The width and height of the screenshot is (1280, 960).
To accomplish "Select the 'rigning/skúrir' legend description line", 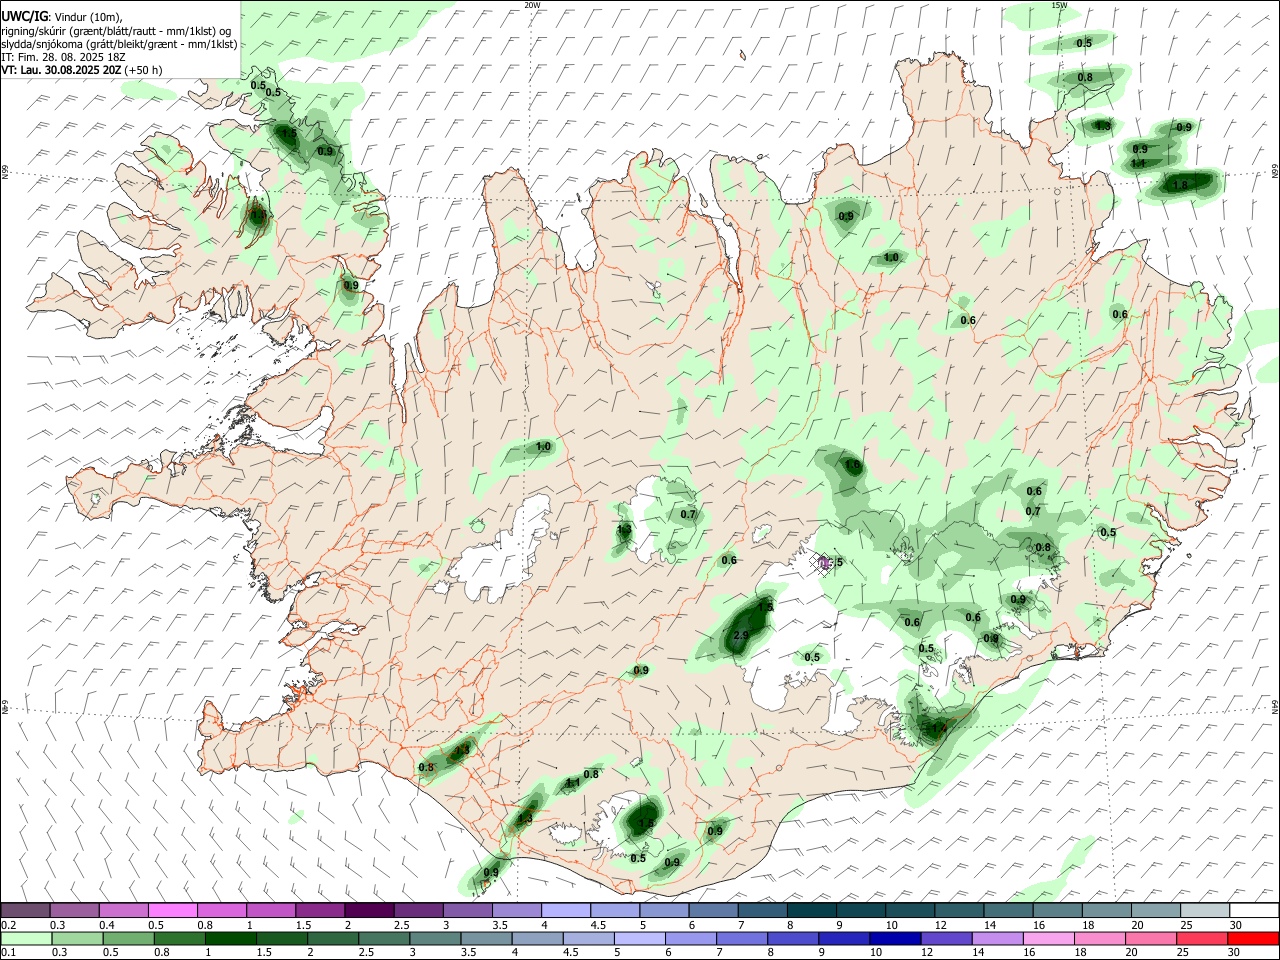I will (117, 31).
